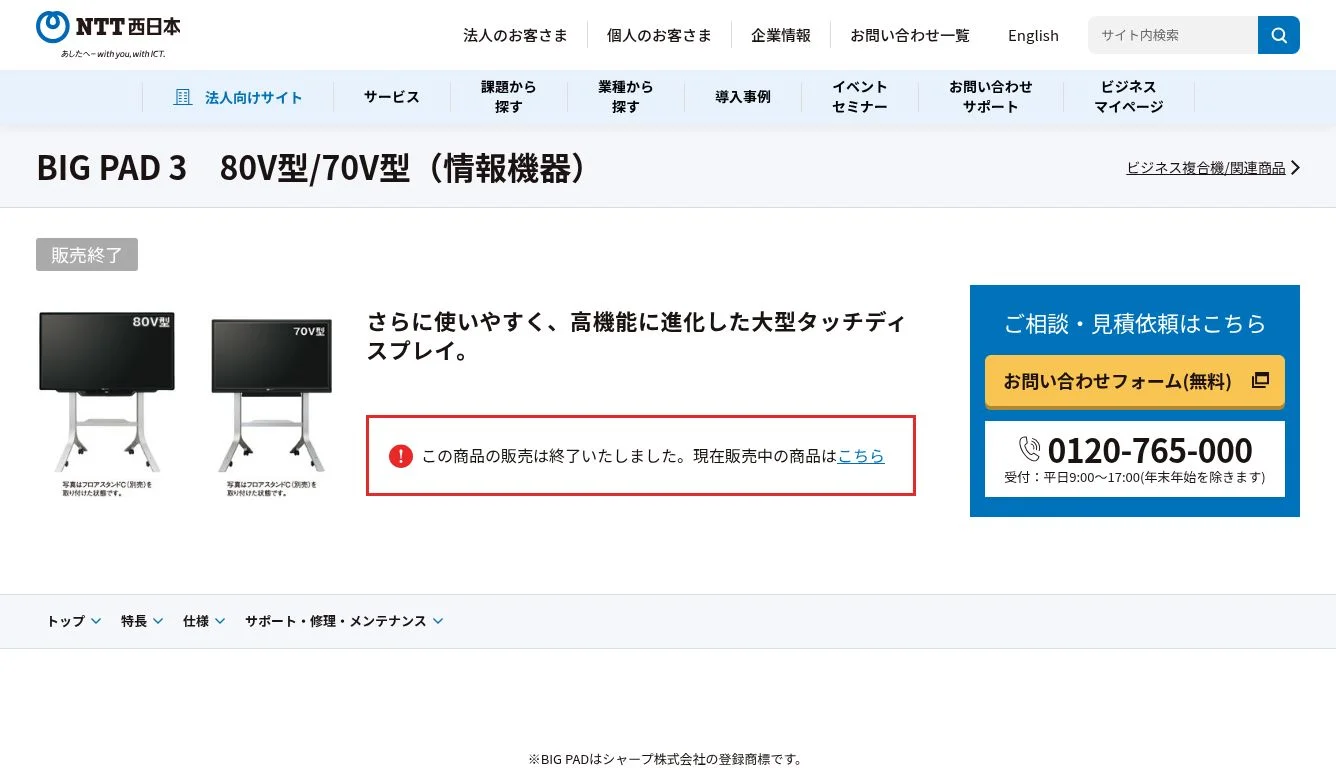Click the 販売終了 status label
Viewport: 1336px width, 768px height.
pos(87,255)
